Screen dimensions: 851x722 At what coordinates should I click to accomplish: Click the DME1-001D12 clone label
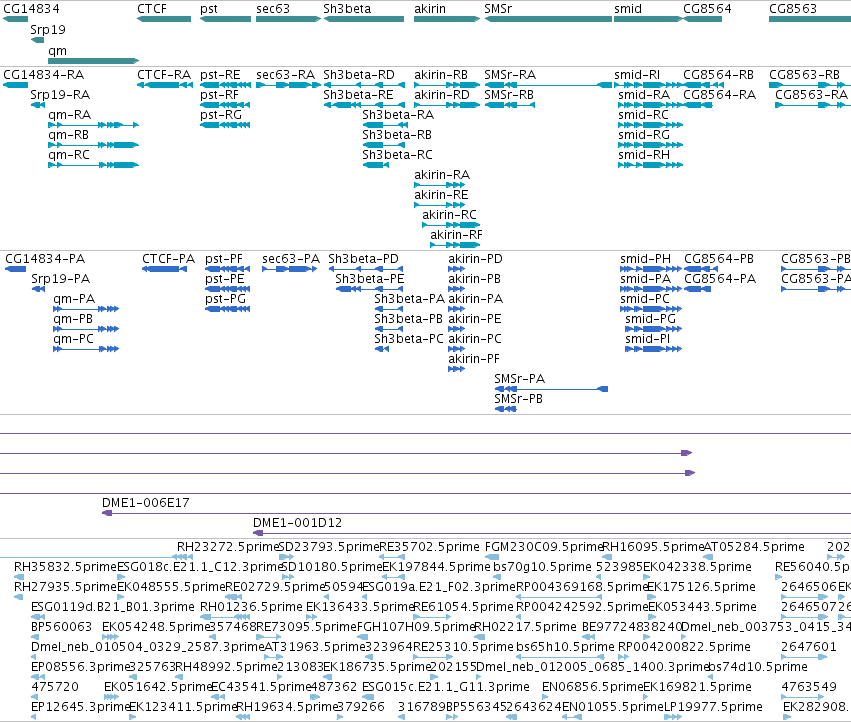click(297, 523)
